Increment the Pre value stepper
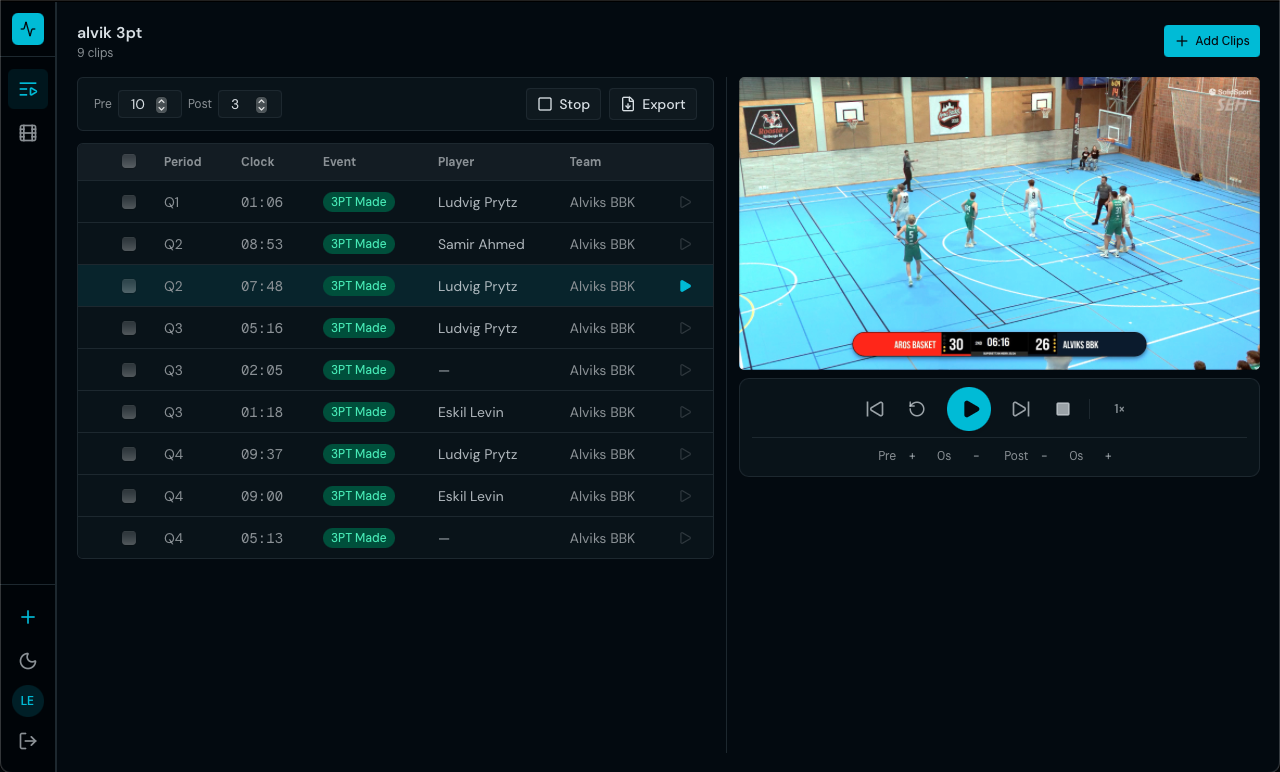1280x772 pixels. click(x=163, y=99)
